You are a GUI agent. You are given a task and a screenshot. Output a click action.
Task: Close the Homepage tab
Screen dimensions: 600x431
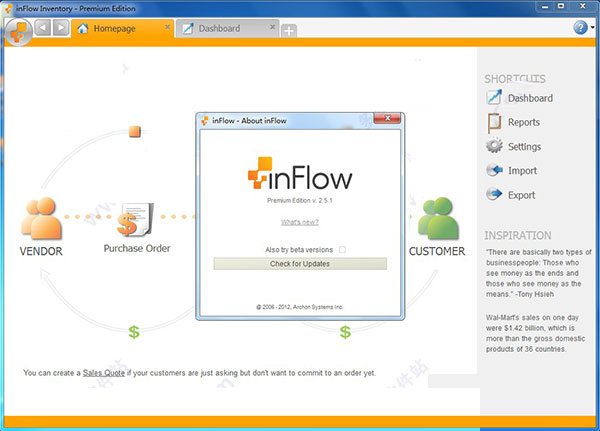[167, 27]
